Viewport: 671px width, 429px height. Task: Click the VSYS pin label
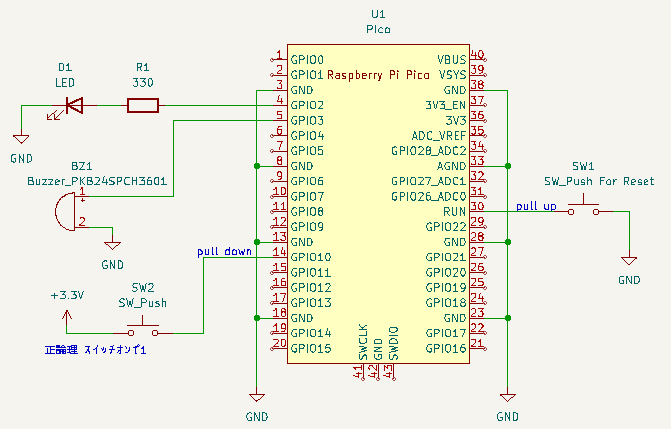452,75
